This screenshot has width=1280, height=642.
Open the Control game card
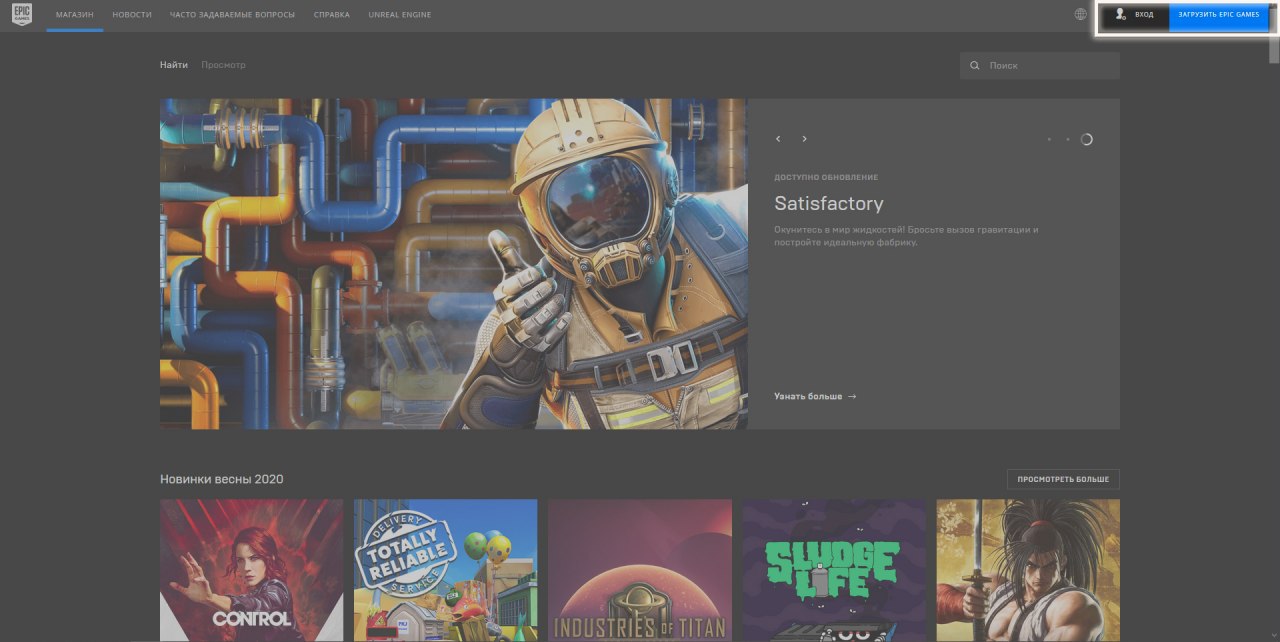251,571
